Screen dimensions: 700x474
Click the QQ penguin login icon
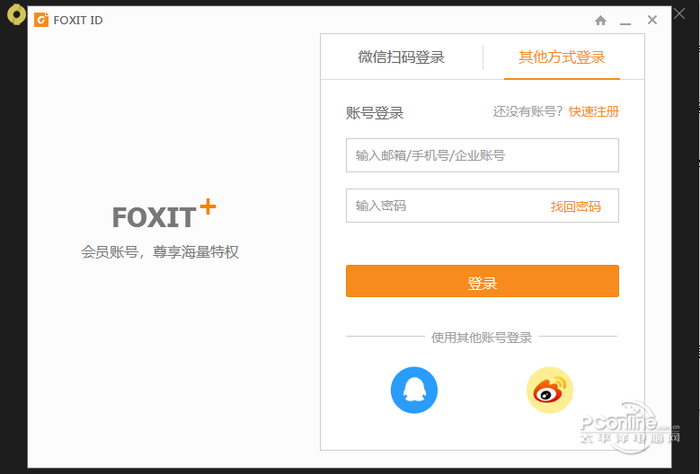tap(414, 390)
